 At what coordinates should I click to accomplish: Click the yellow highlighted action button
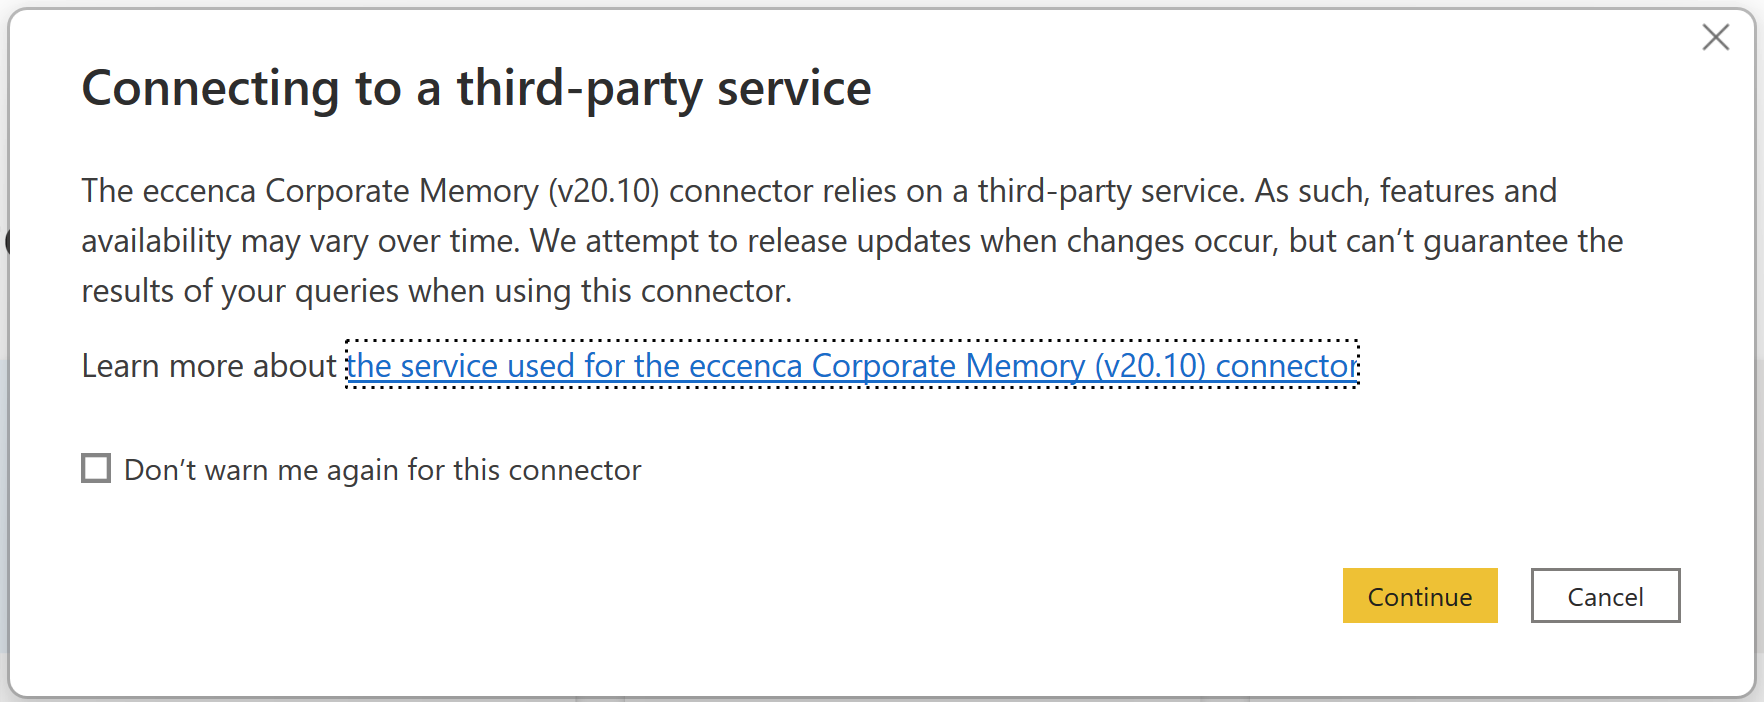[1420, 595]
